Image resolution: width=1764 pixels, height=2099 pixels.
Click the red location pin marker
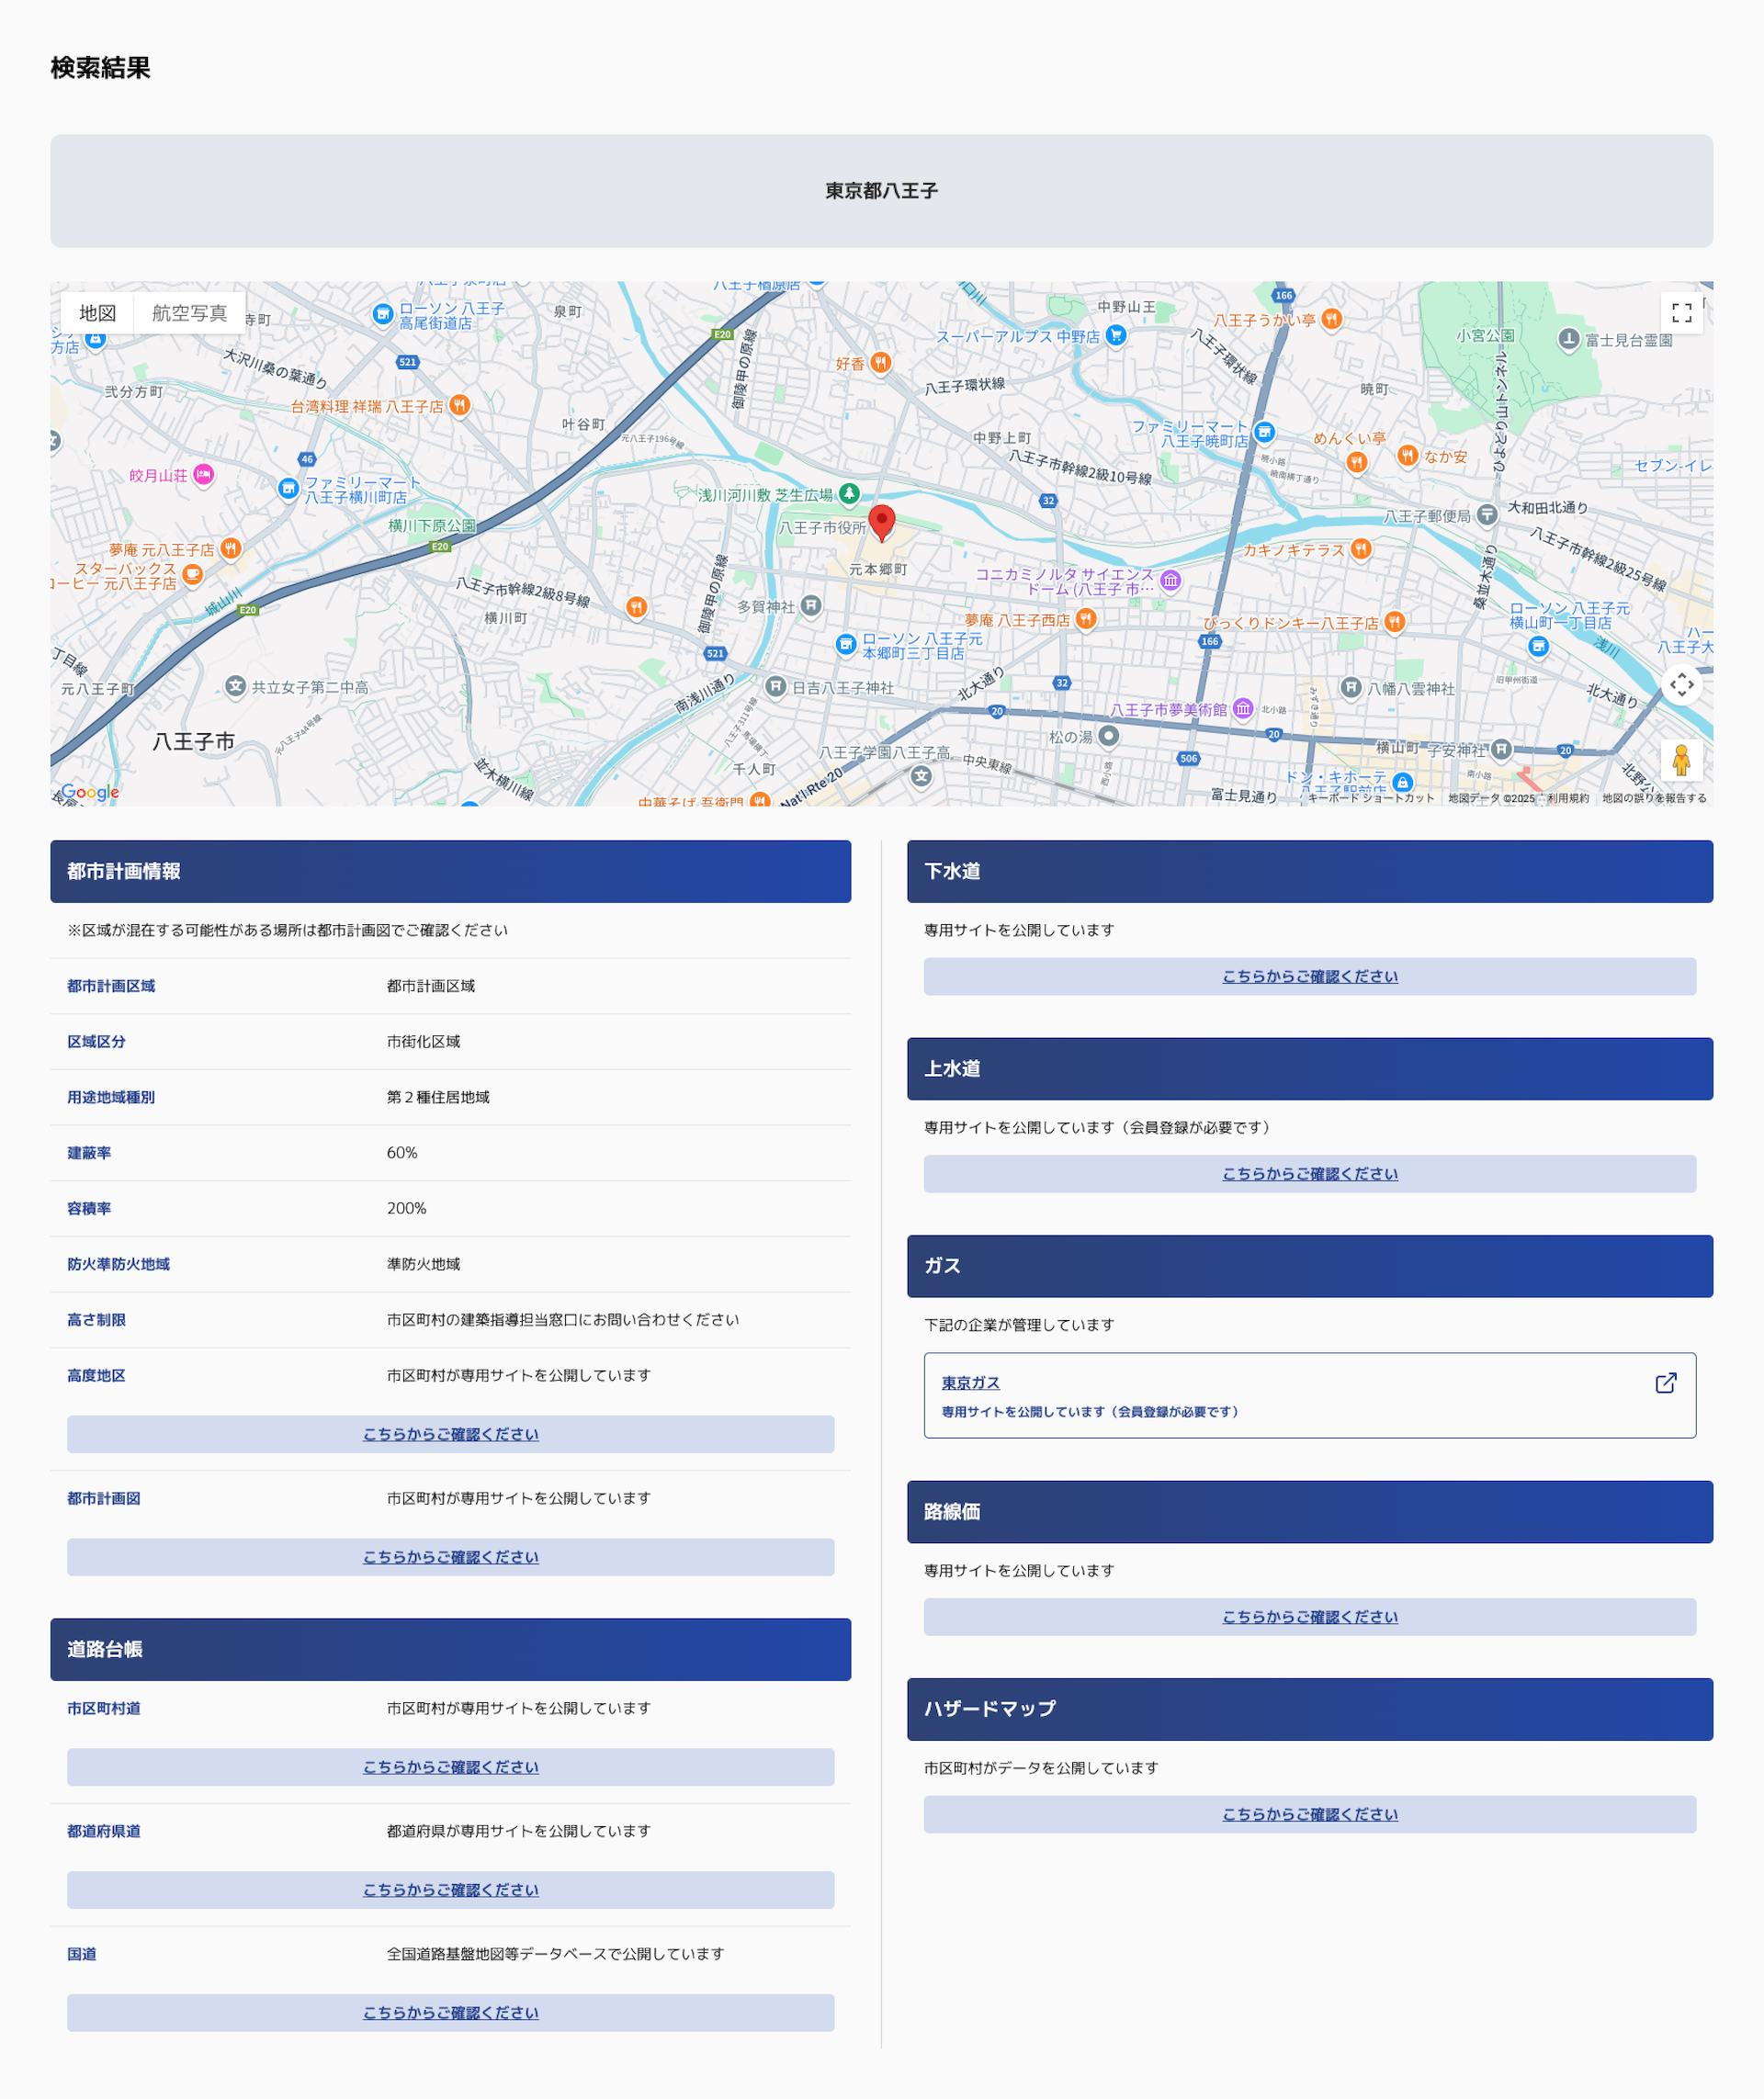click(881, 521)
